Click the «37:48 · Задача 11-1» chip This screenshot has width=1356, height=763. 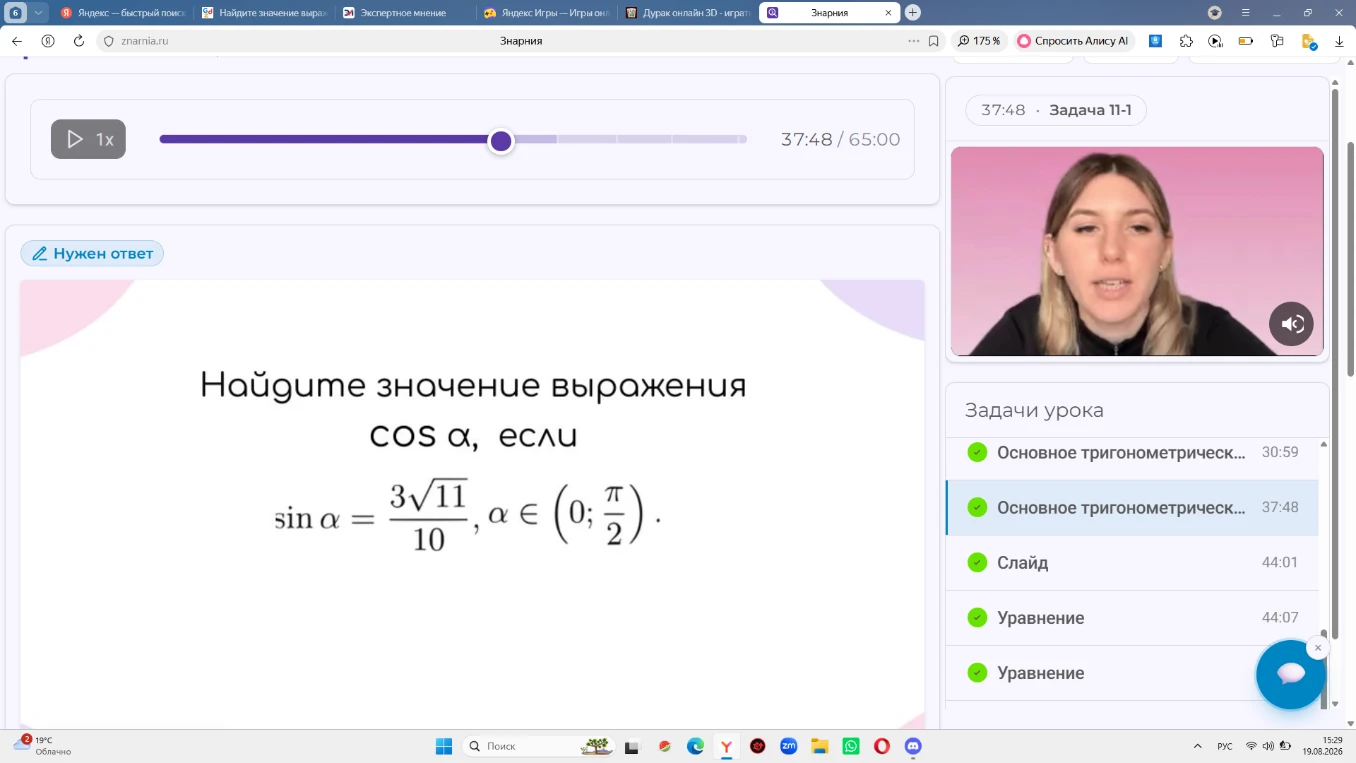[1056, 110]
